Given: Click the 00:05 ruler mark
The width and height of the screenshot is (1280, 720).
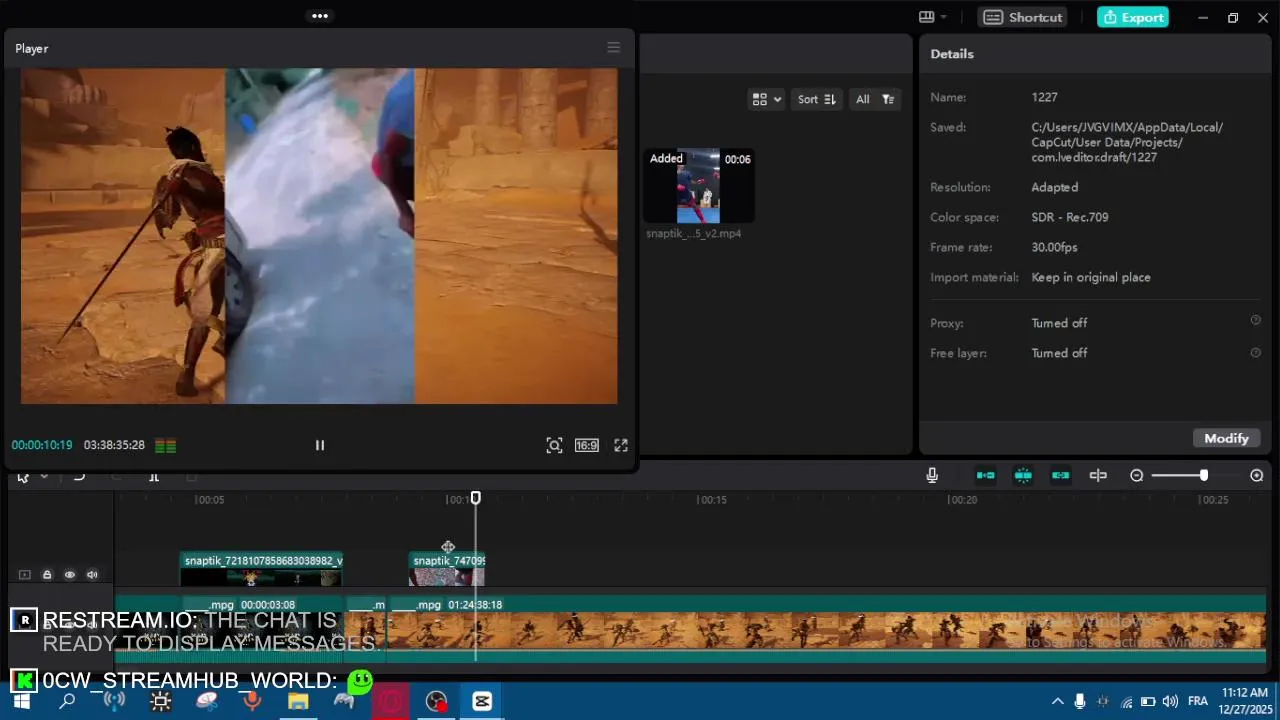Looking at the screenshot, I should pyautogui.click(x=210, y=500).
